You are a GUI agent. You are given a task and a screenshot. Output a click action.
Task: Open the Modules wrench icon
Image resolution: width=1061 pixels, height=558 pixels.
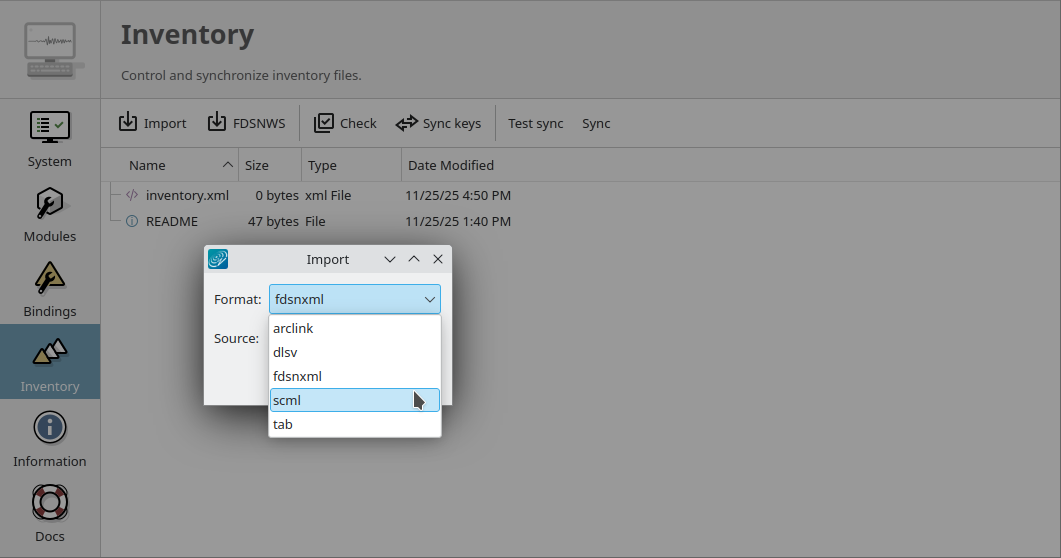coord(49,213)
